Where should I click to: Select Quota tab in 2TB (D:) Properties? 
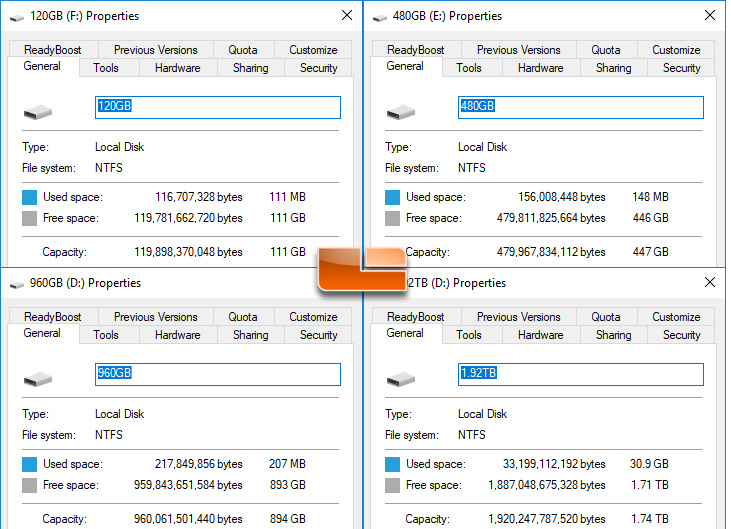point(606,317)
